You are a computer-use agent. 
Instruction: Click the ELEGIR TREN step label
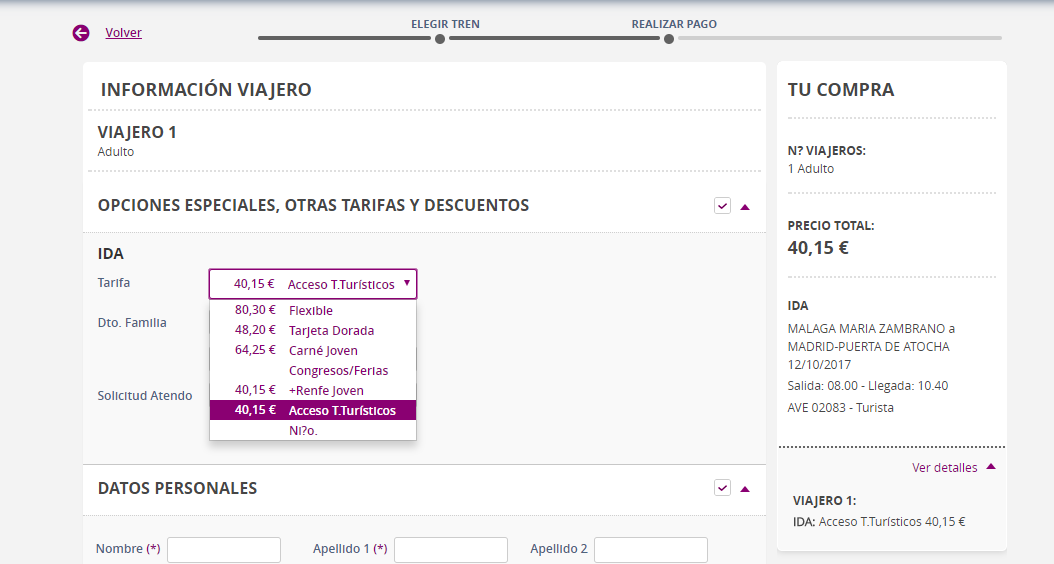pos(445,24)
